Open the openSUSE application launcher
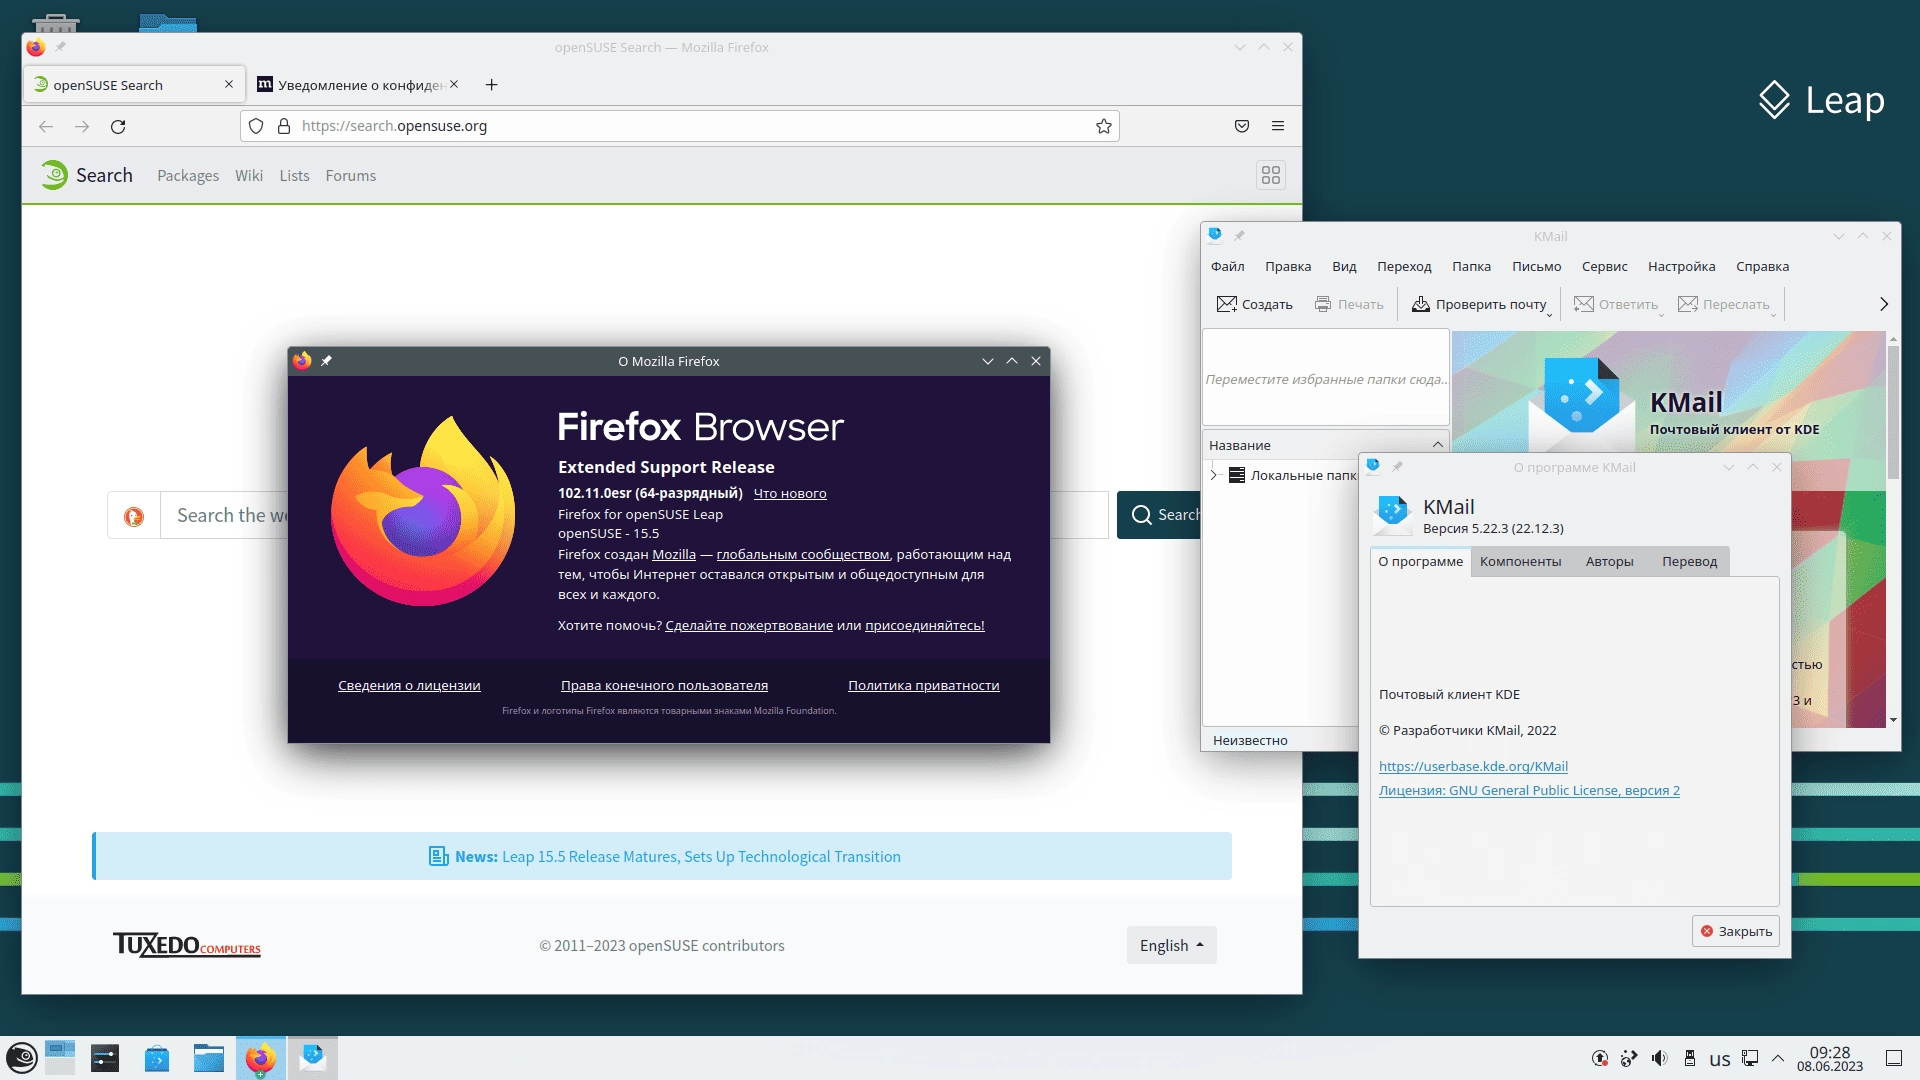This screenshot has width=1920, height=1080. 22,1058
